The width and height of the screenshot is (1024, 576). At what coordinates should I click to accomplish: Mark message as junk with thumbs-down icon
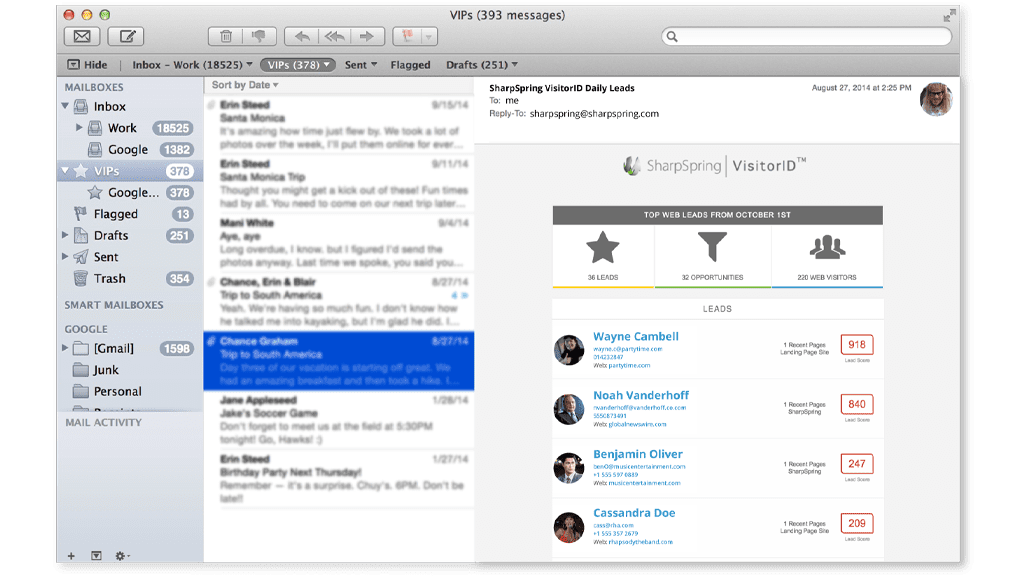[259, 37]
